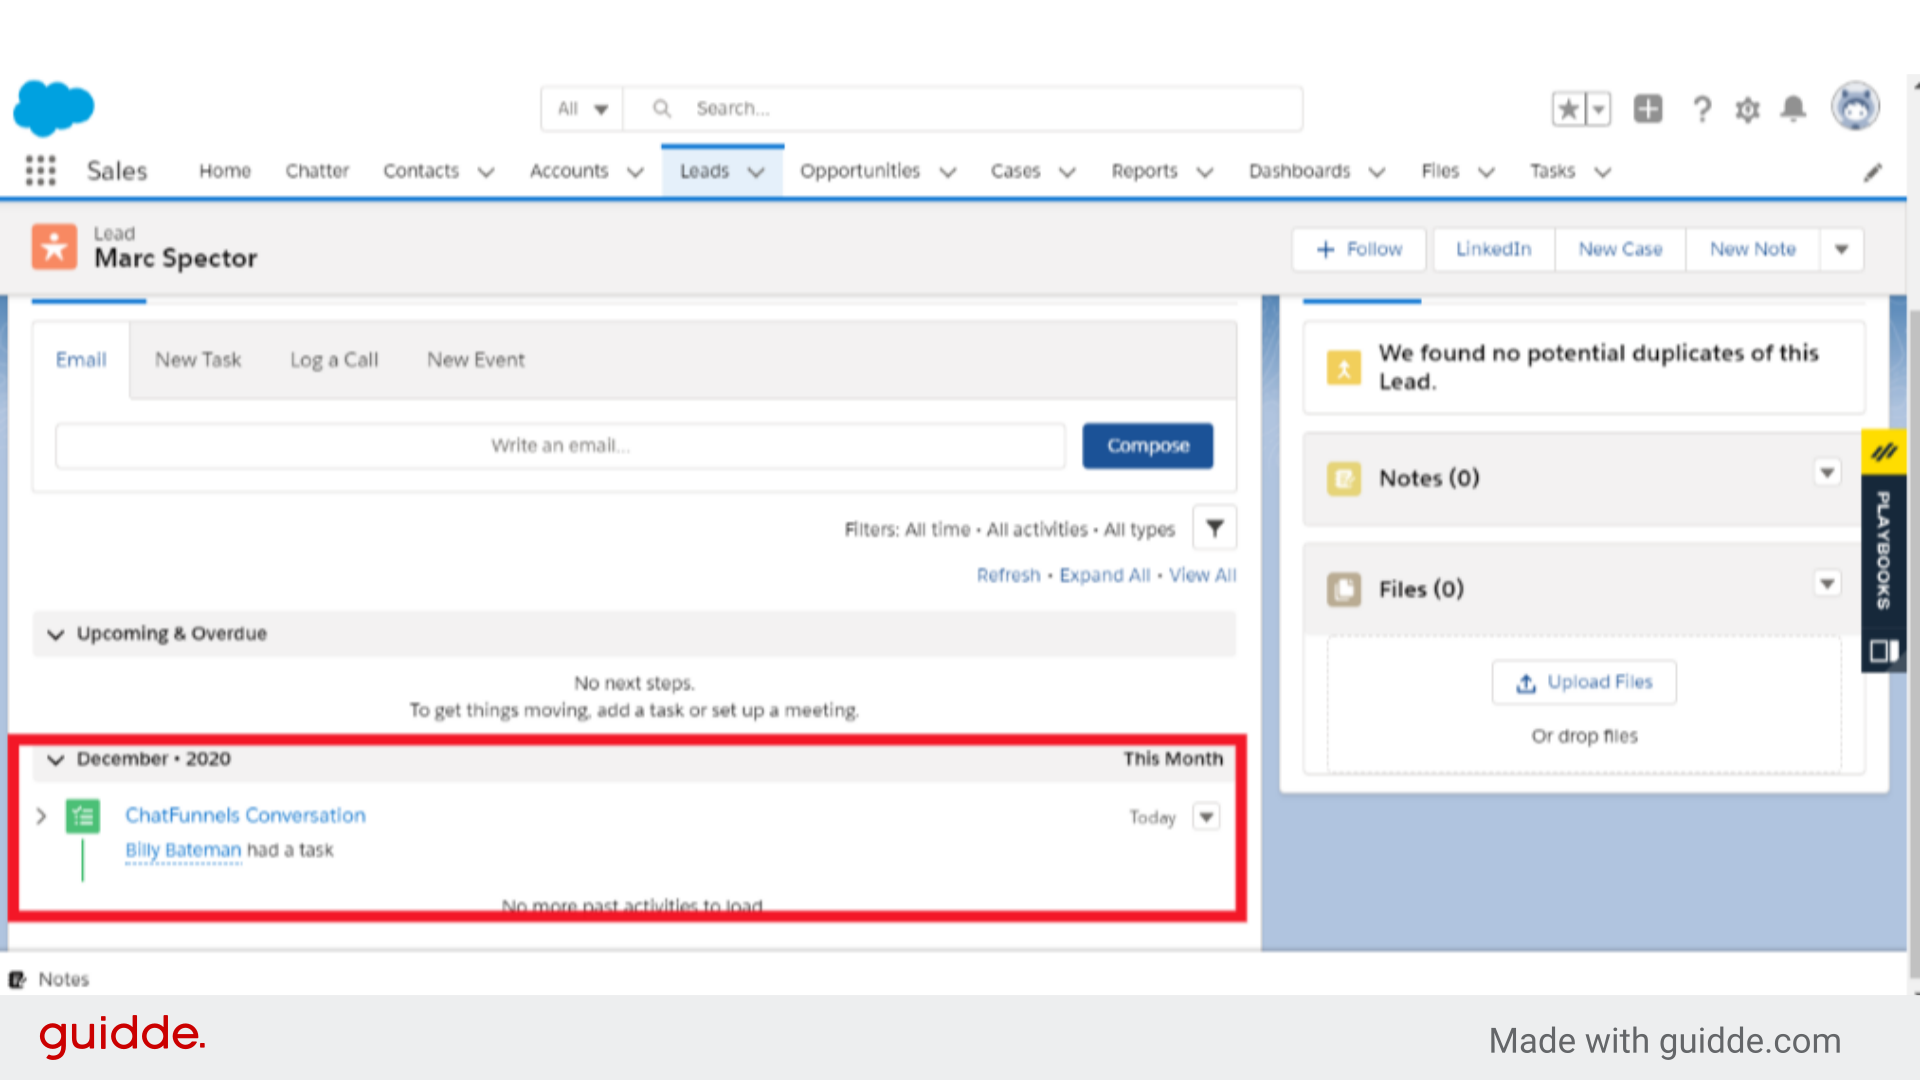
Task: Click the pencil edit navigation icon
Action: pyautogui.click(x=1872, y=172)
